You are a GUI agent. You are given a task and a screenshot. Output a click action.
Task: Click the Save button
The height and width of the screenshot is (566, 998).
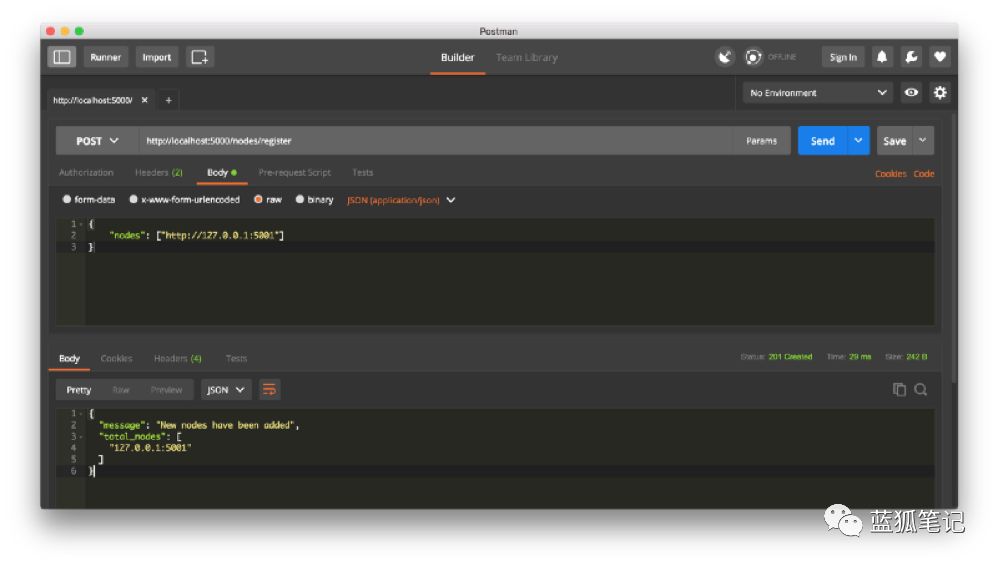tap(894, 141)
